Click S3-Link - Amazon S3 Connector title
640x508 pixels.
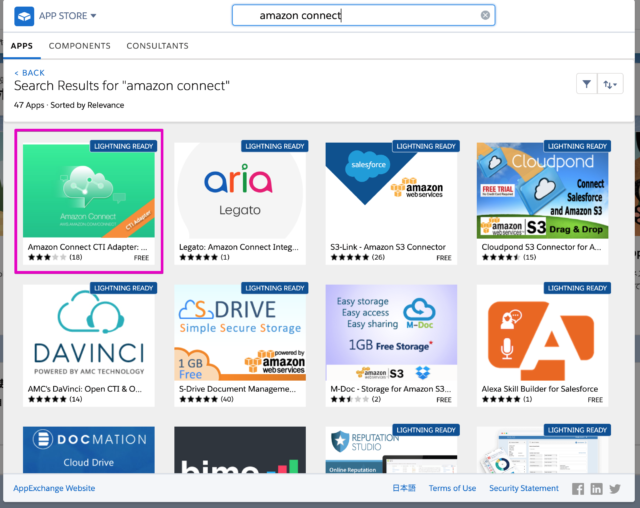388,247
